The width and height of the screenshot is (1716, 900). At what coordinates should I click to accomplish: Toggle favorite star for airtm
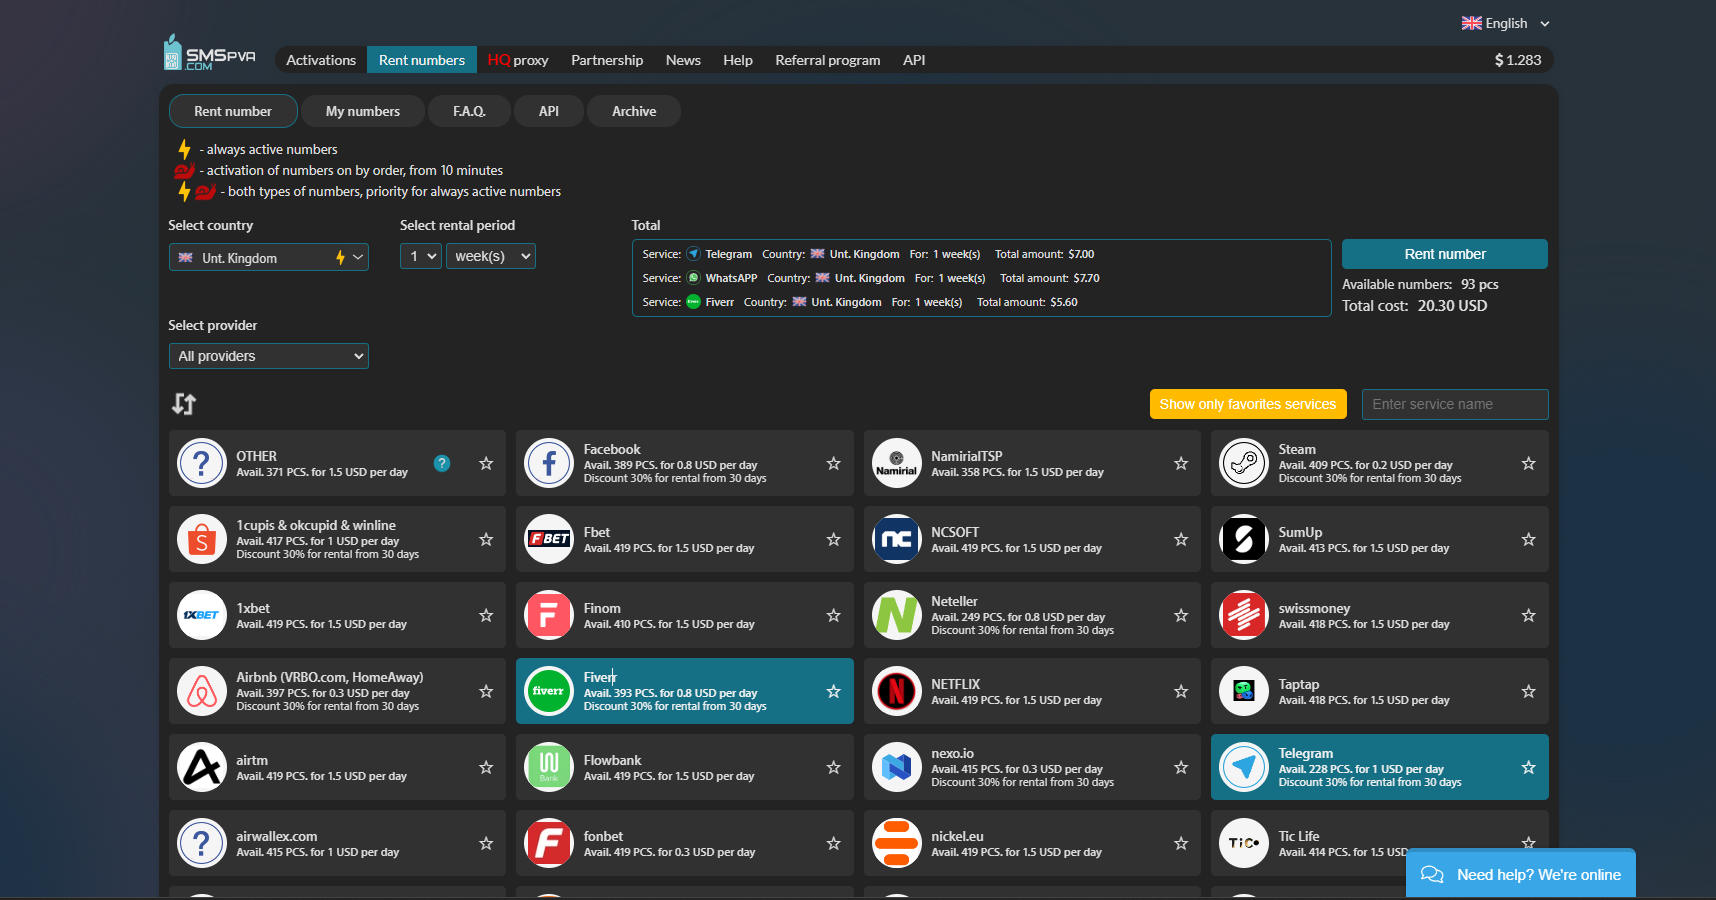click(486, 767)
